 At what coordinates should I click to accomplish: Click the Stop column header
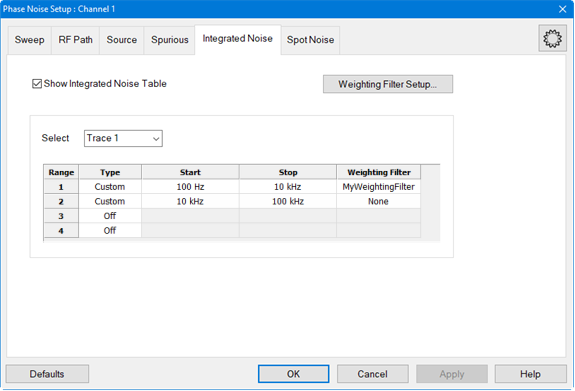pos(288,172)
